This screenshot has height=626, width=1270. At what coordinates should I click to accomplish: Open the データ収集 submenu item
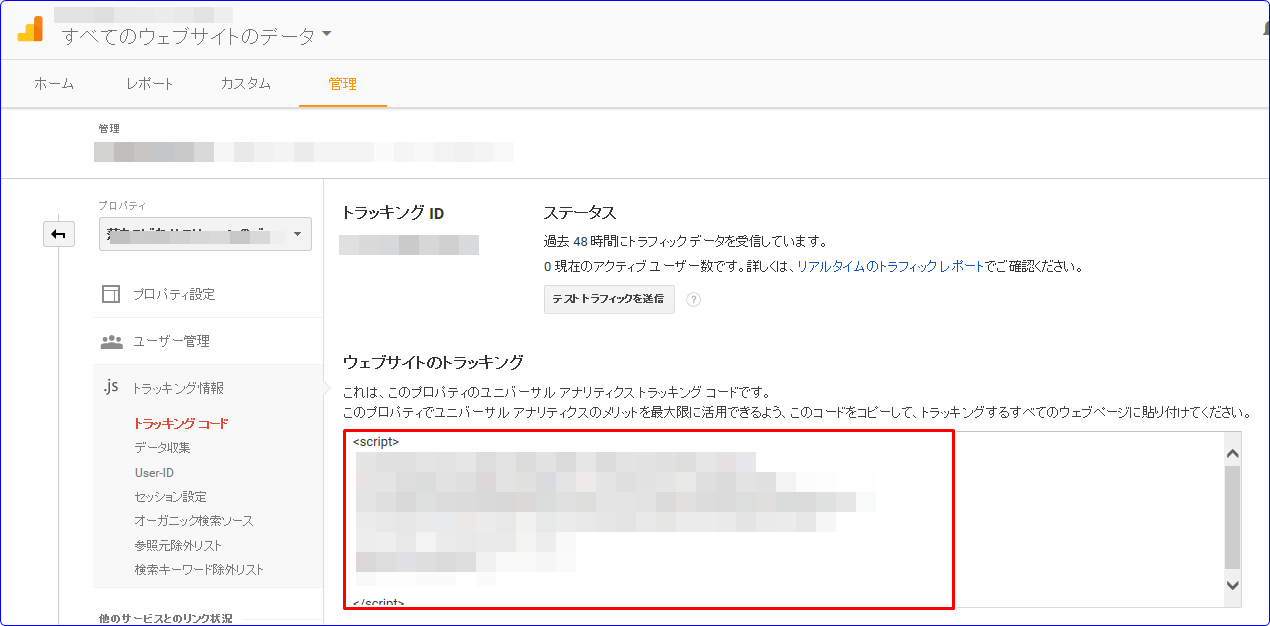point(162,448)
